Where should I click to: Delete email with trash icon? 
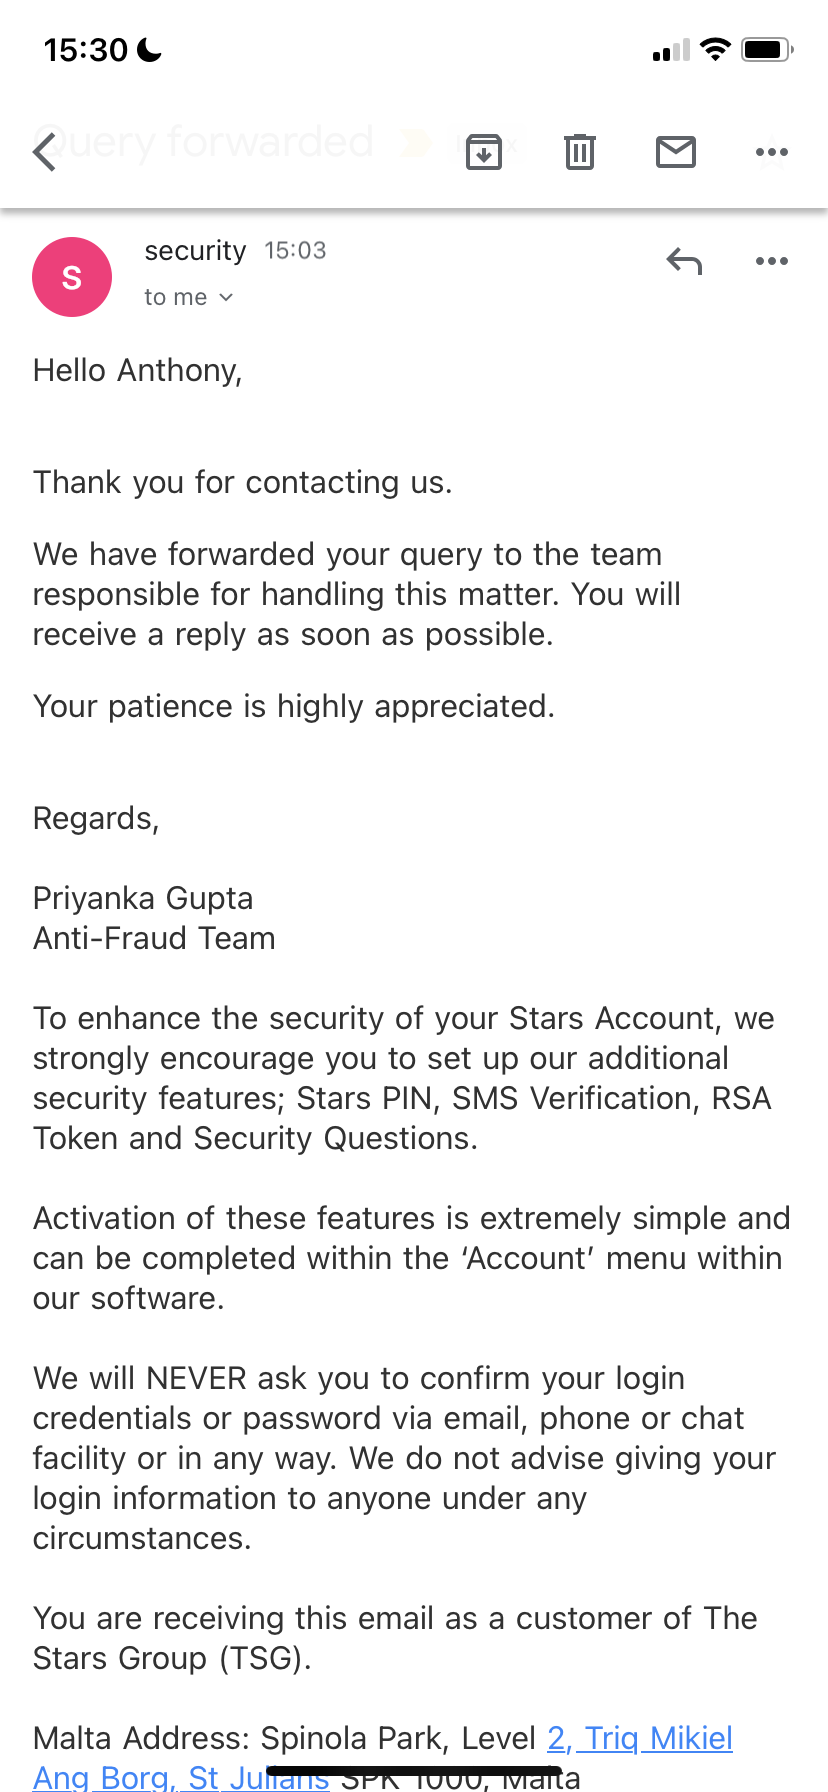click(580, 152)
